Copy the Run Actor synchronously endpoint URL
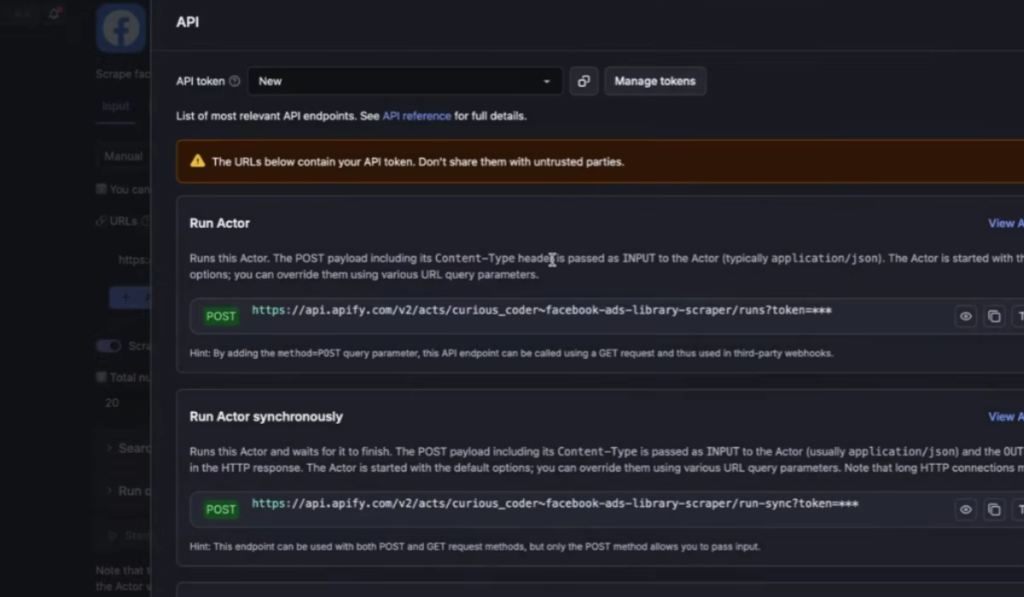Screen dimensions: 1024x597 click(994, 509)
